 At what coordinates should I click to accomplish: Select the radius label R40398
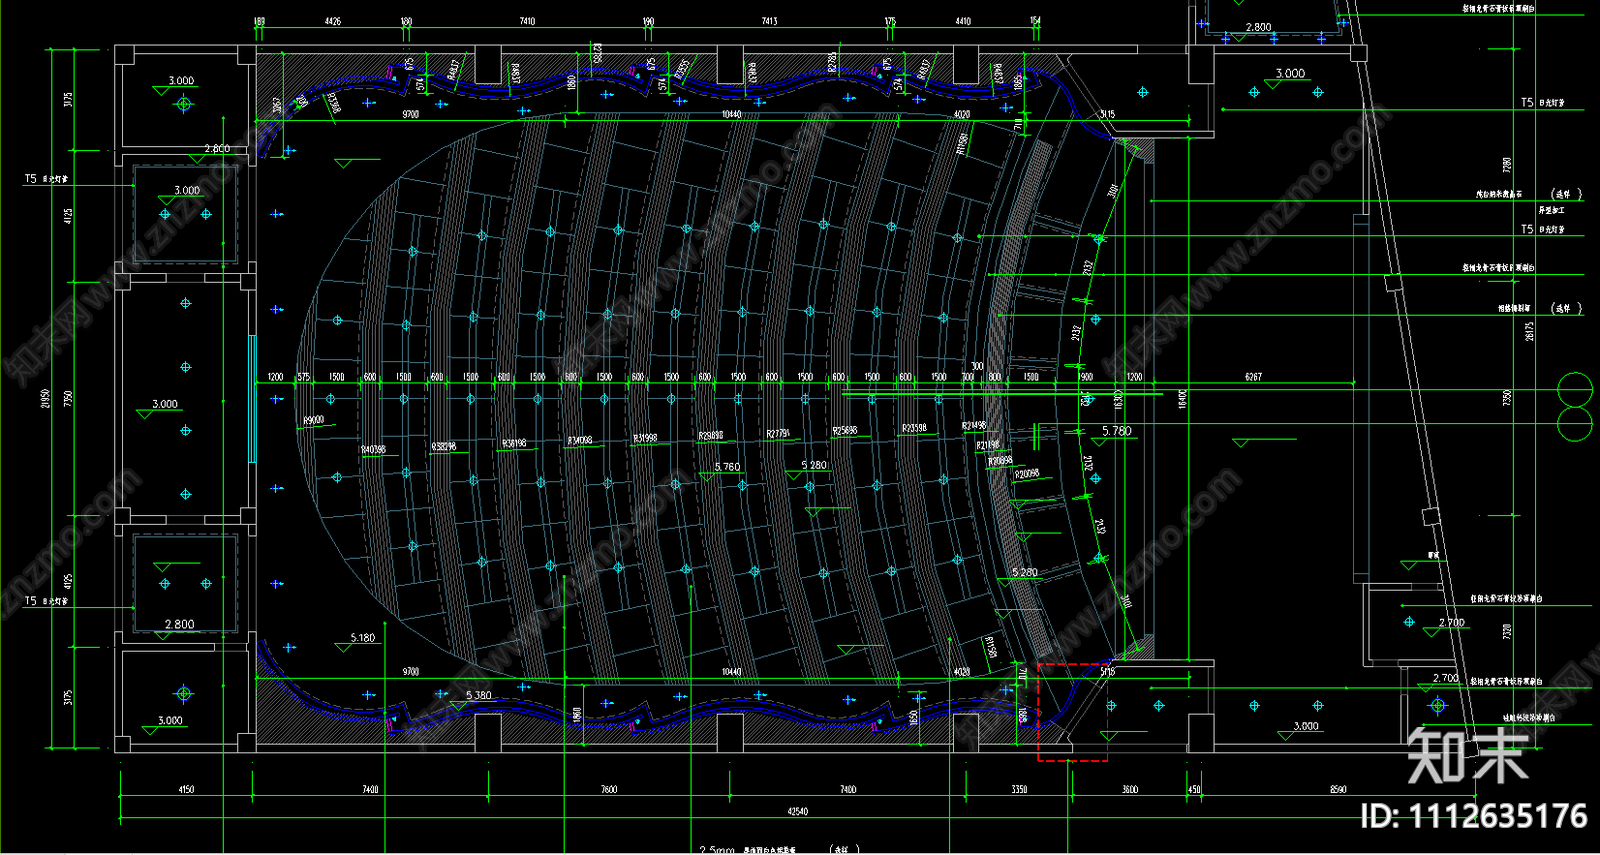(x=373, y=450)
